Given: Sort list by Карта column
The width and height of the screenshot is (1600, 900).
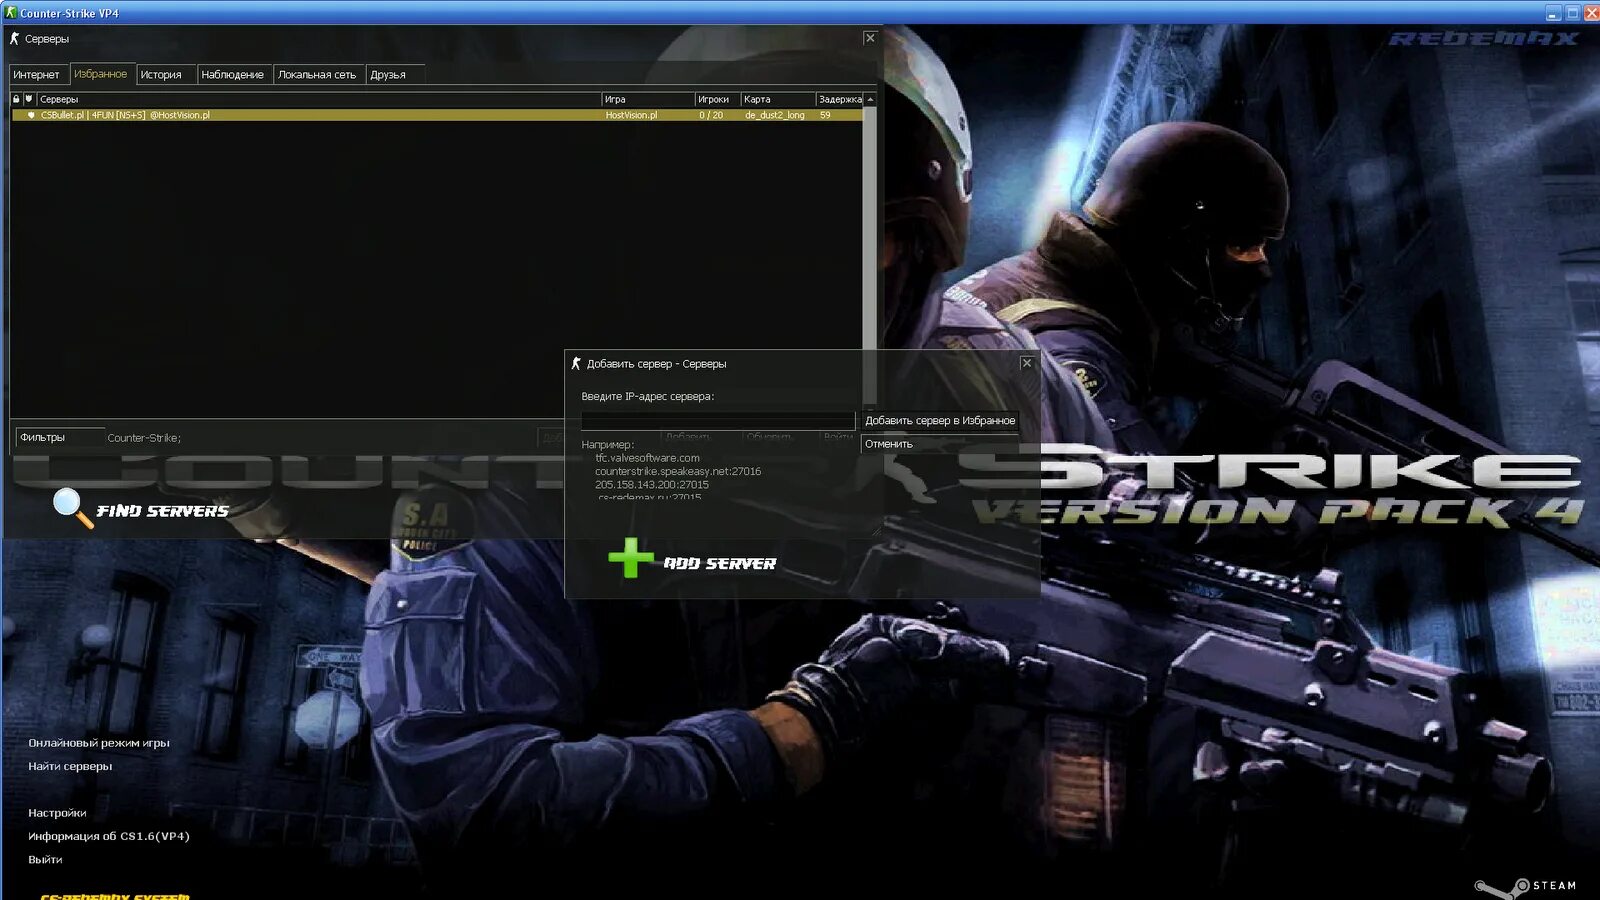Looking at the screenshot, I should [x=778, y=99].
